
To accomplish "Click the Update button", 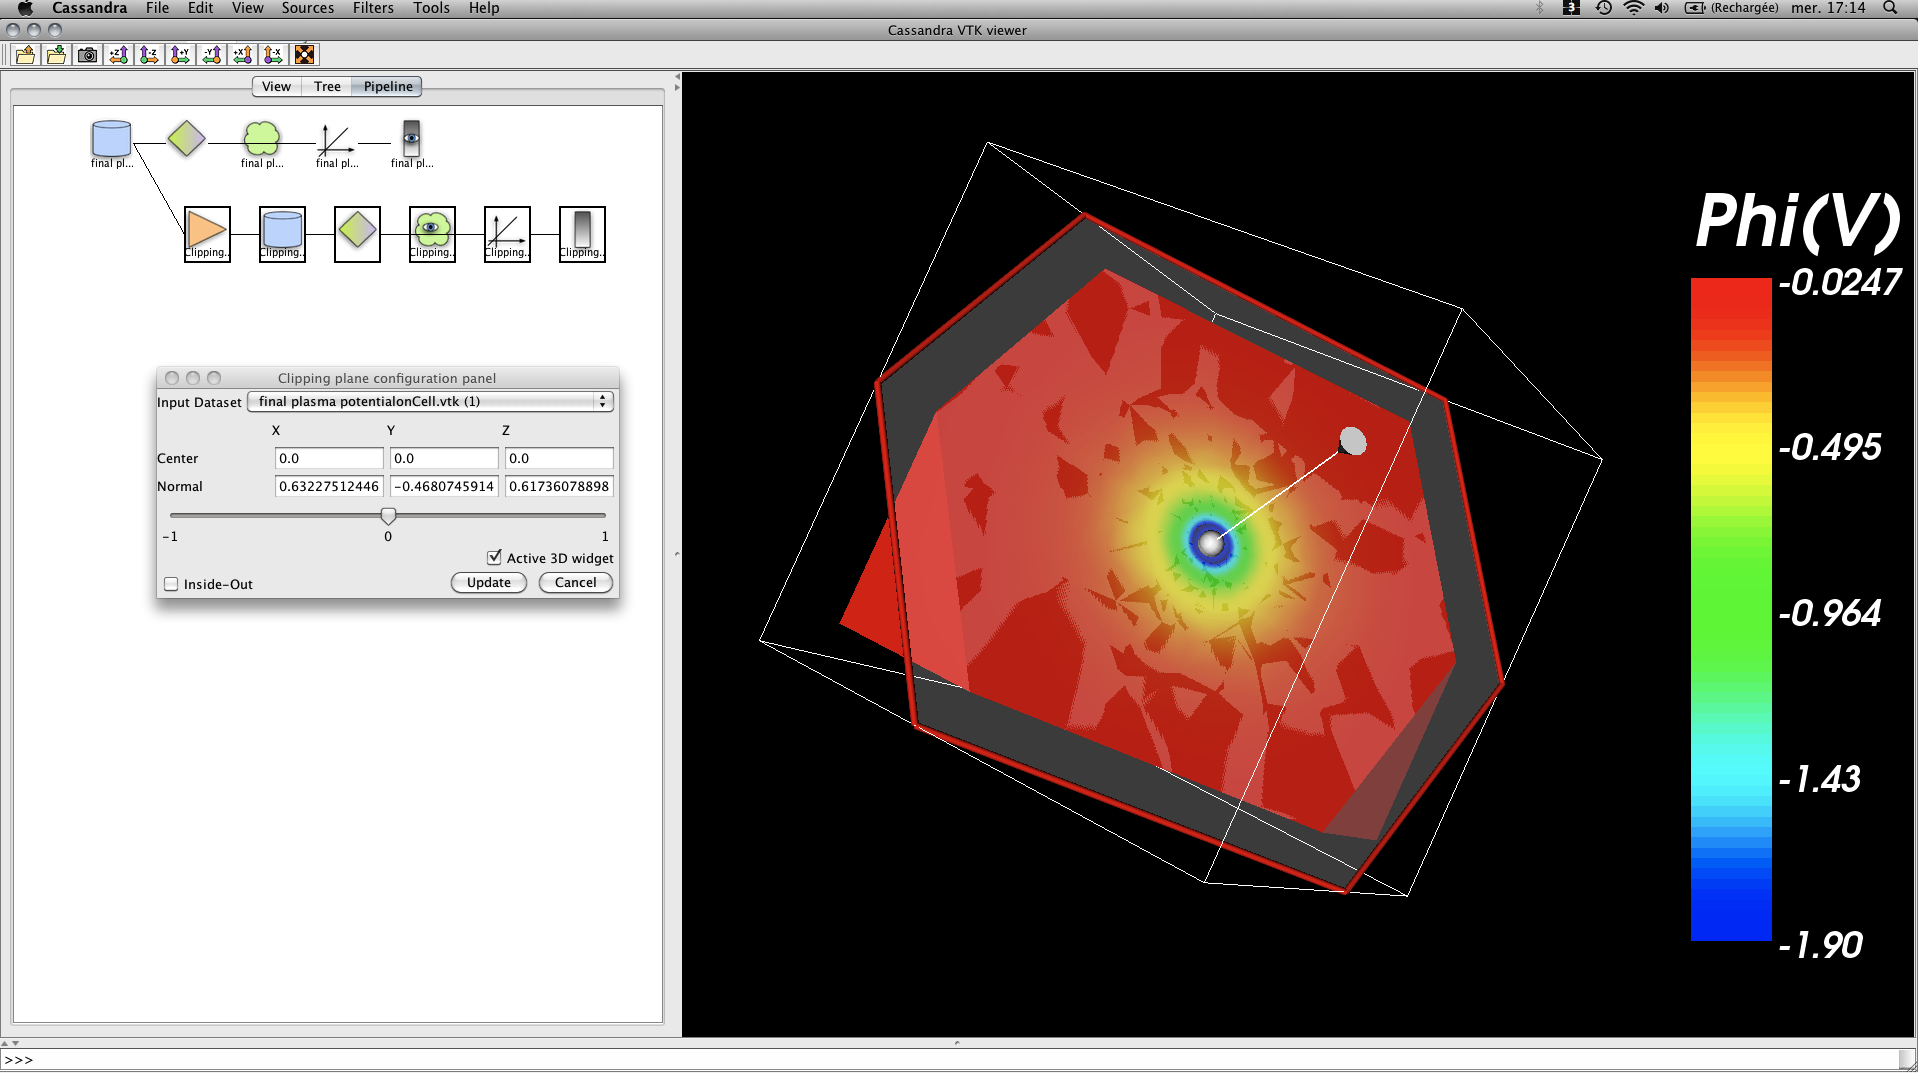I will (488, 583).
